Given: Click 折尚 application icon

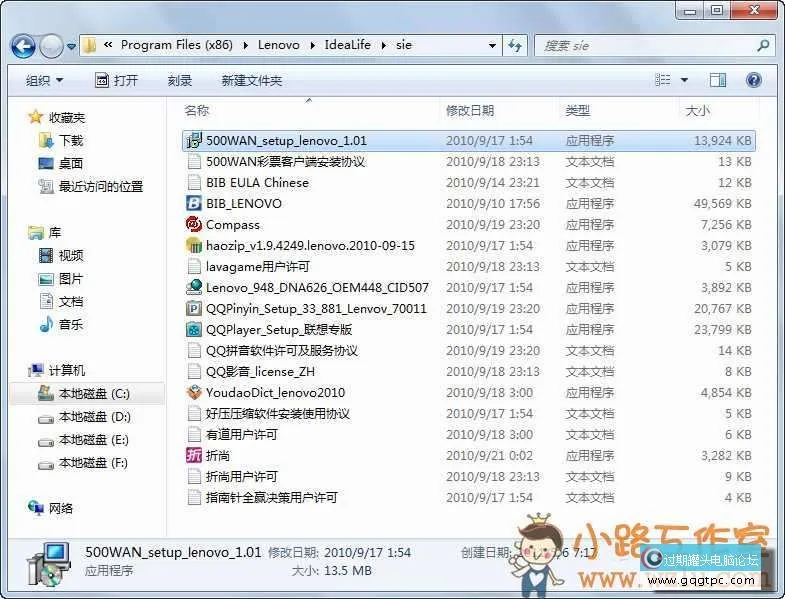Looking at the screenshot, I should [194, 455].
